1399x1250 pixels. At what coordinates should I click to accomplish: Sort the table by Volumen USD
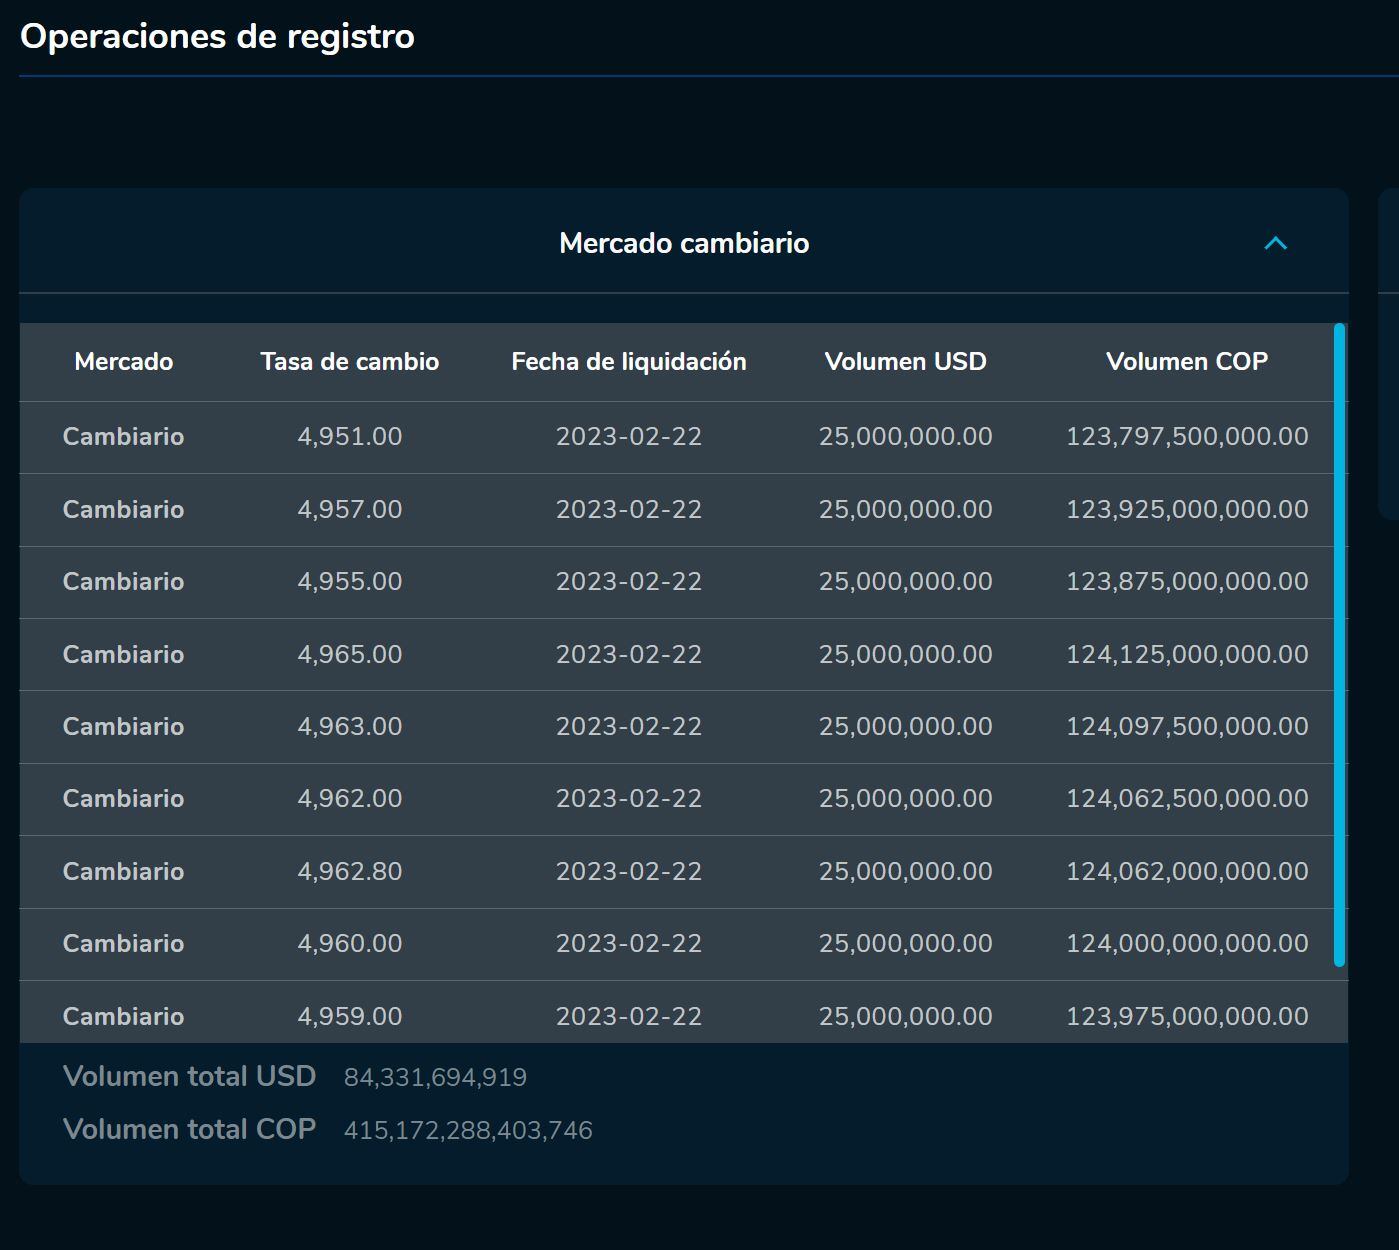point(904,362)
